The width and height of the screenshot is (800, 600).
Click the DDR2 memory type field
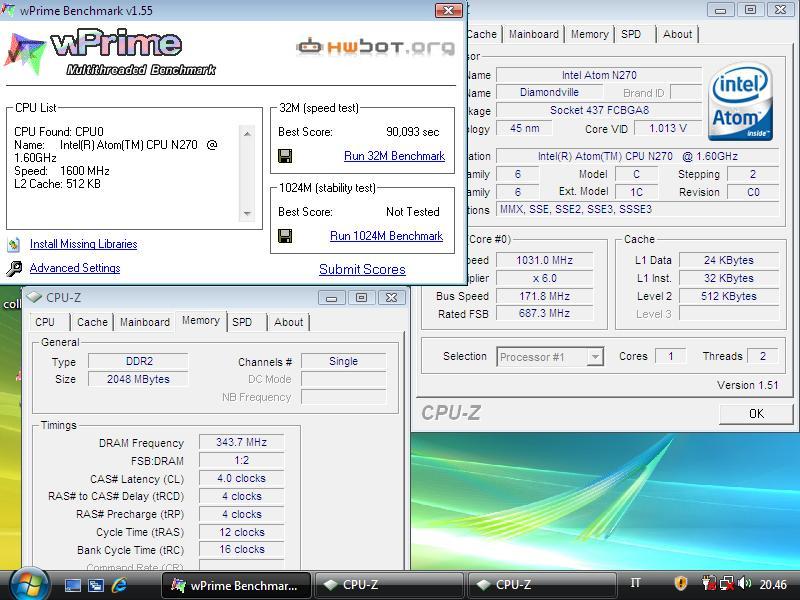(x=138, y=361)
